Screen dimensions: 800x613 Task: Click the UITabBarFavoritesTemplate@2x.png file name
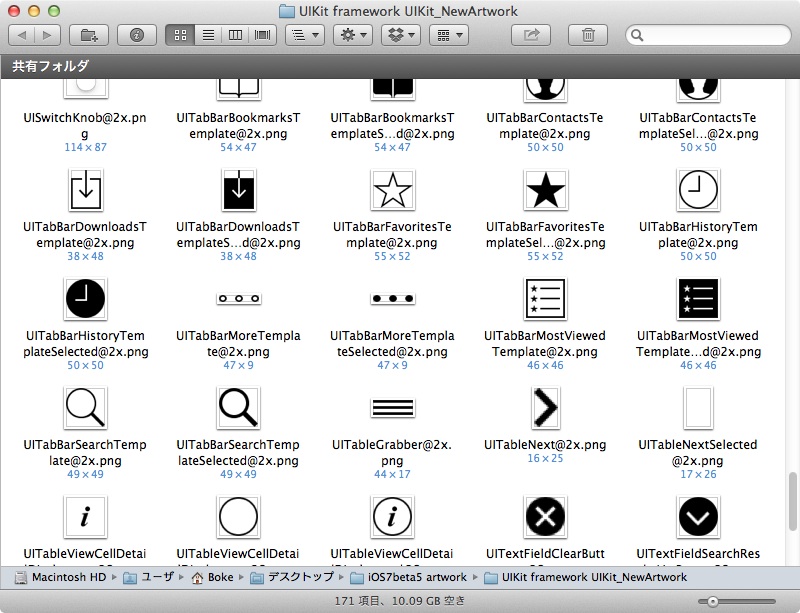392,234
